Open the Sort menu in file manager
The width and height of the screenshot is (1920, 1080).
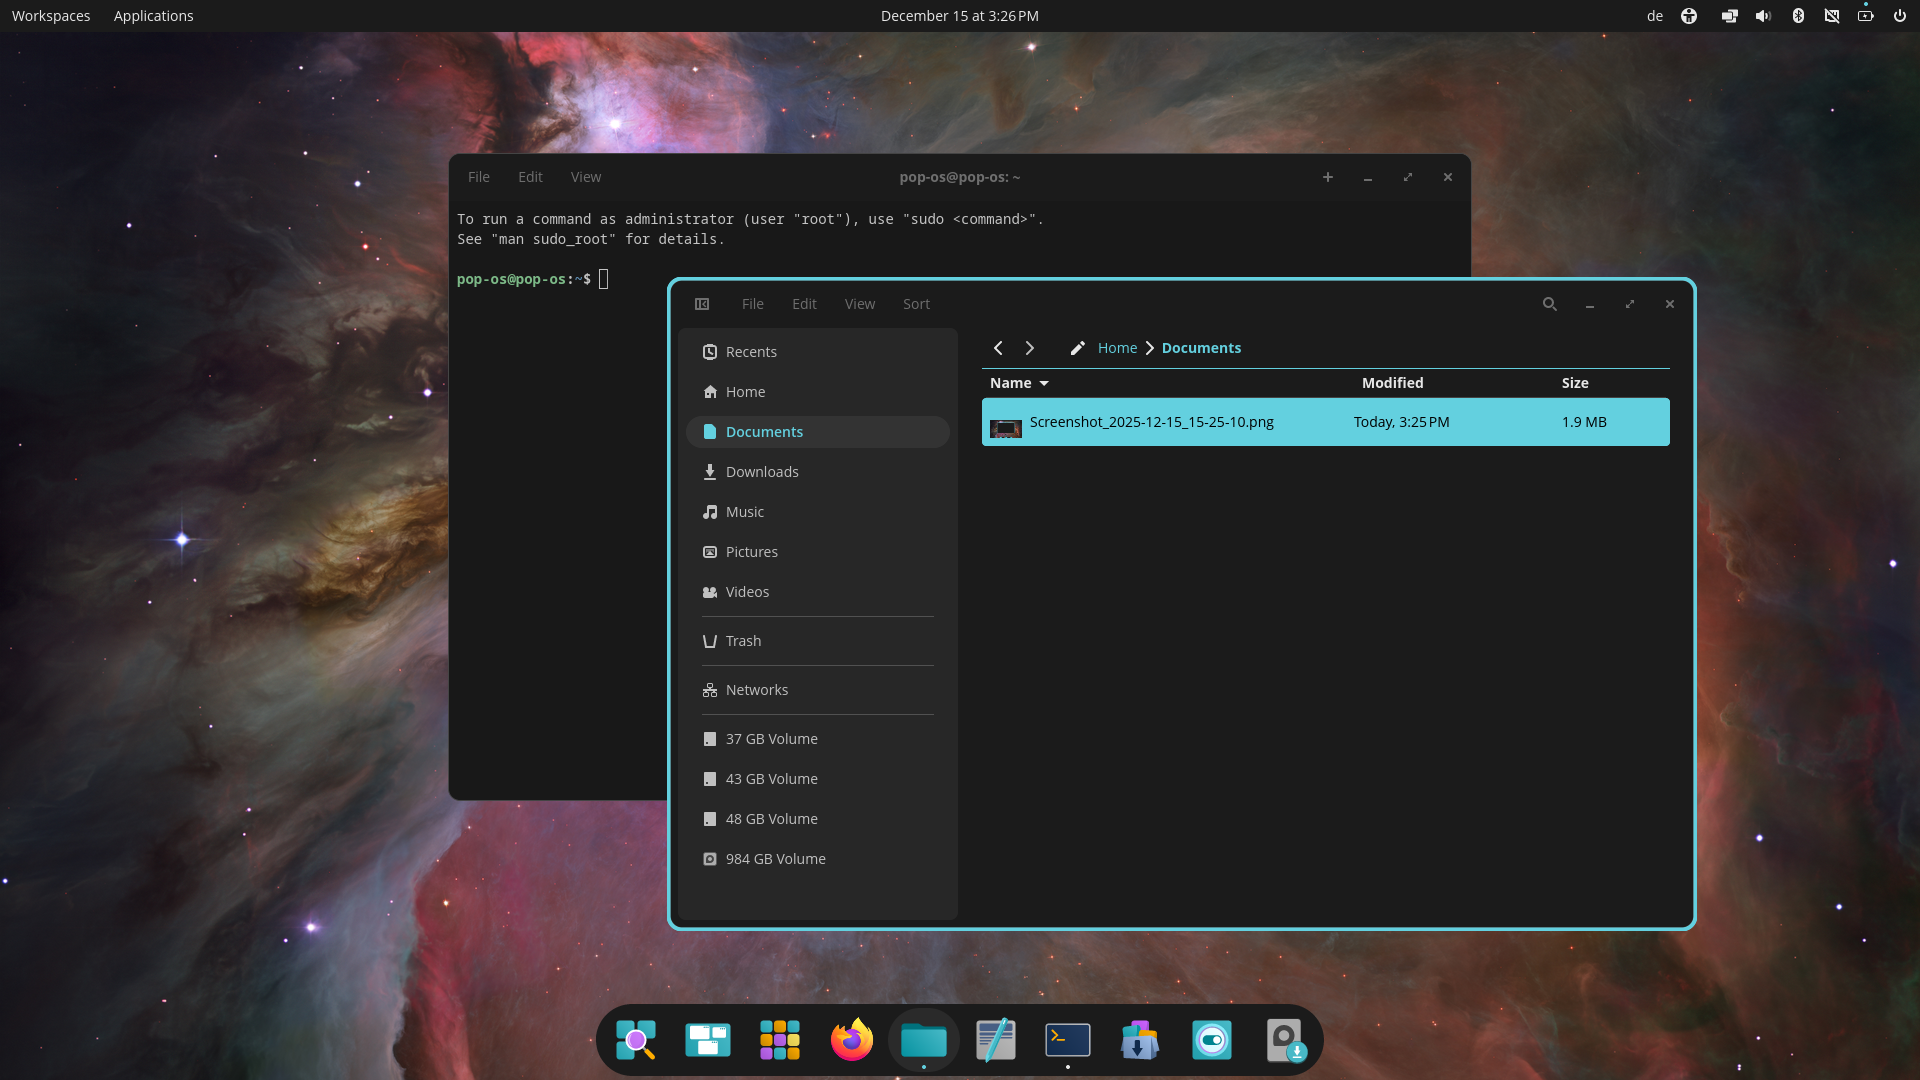916,304
